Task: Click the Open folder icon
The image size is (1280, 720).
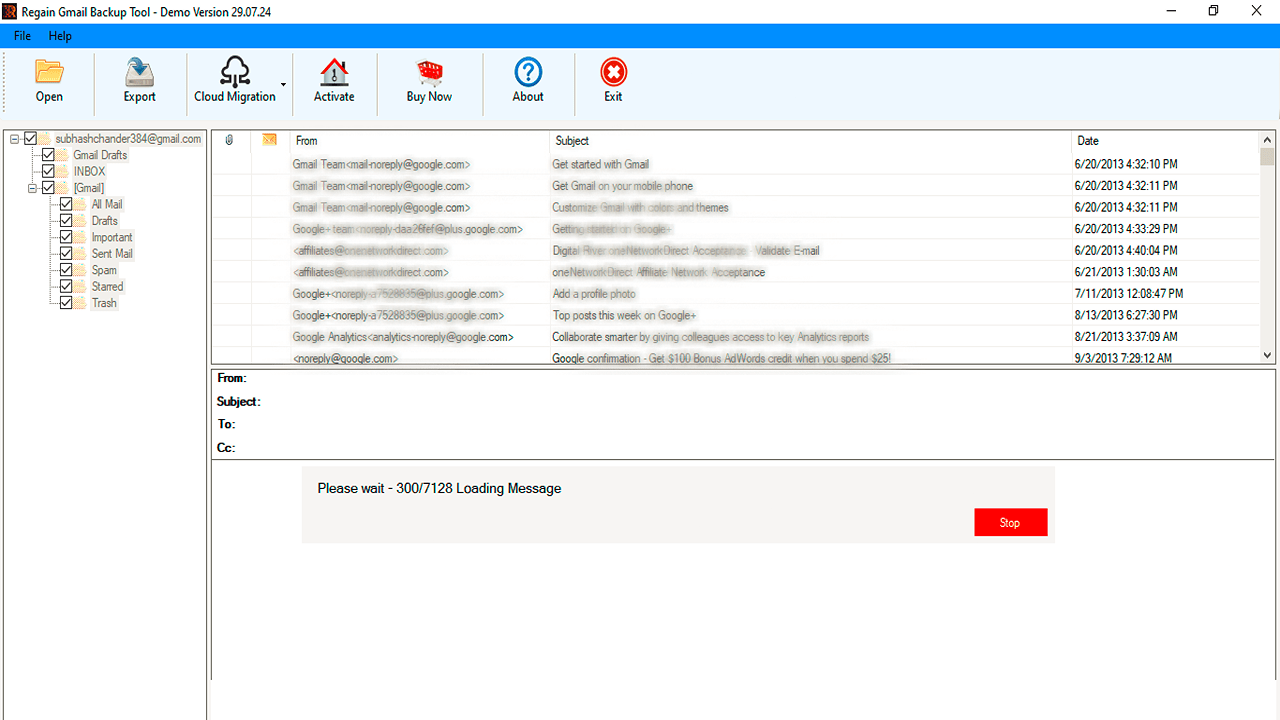Action: click(49, 72)
